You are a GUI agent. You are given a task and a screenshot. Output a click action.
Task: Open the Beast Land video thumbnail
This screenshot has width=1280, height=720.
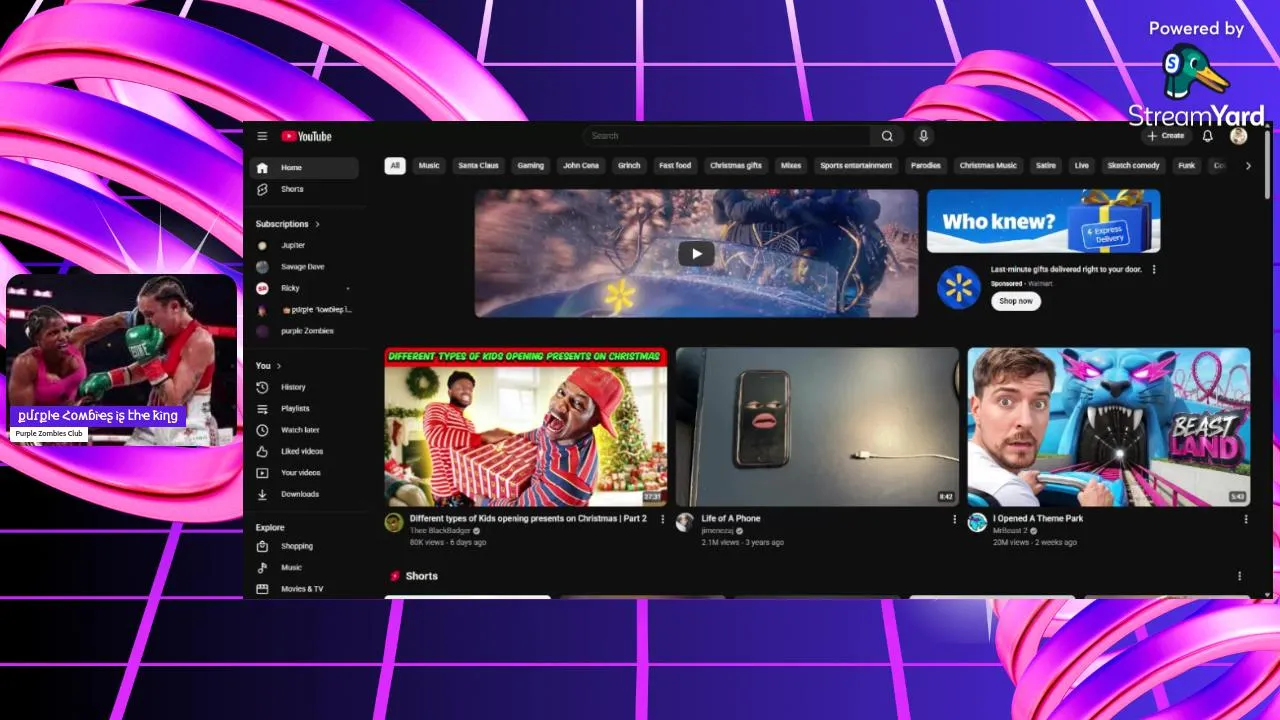(1109, 427)
